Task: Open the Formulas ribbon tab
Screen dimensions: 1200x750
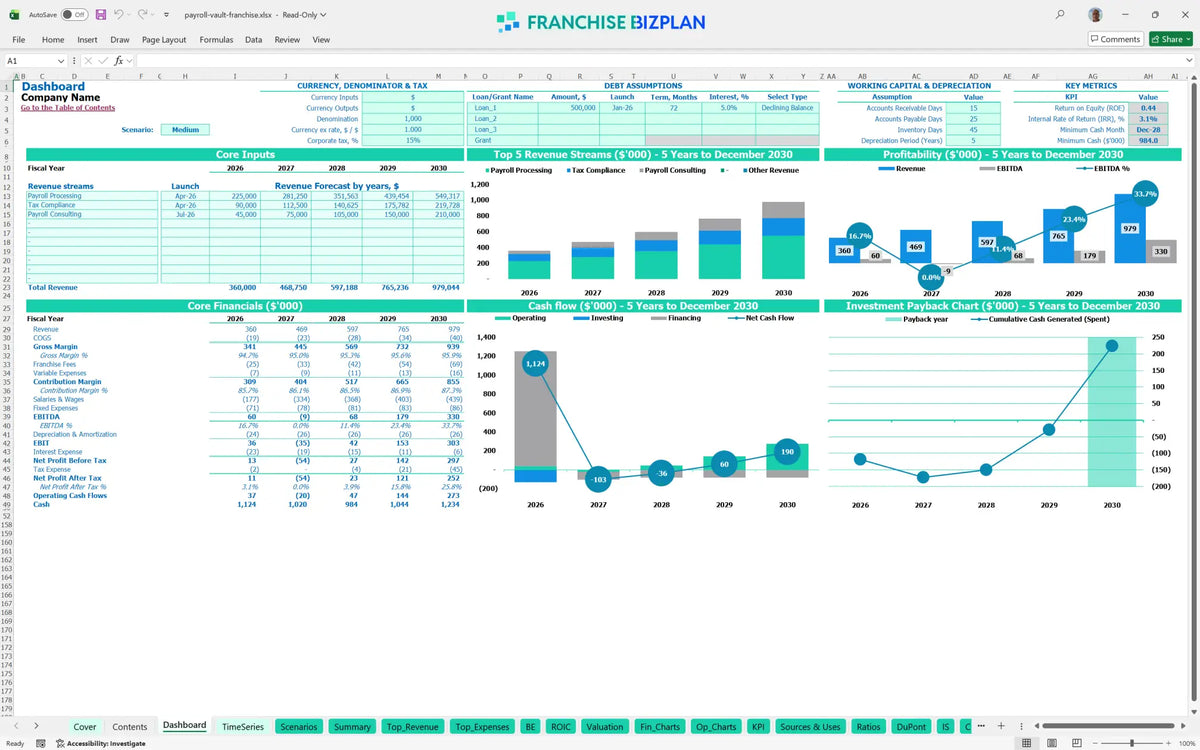Action: tap(216, 39)
